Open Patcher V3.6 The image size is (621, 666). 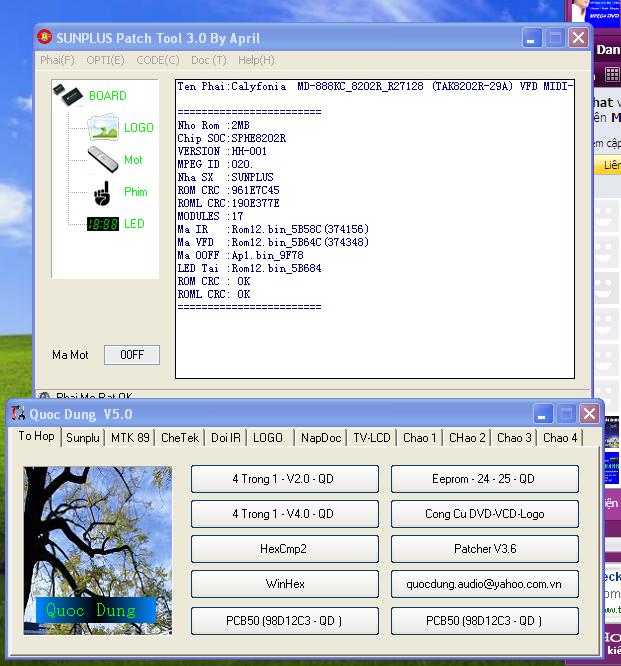click(484, 549)
